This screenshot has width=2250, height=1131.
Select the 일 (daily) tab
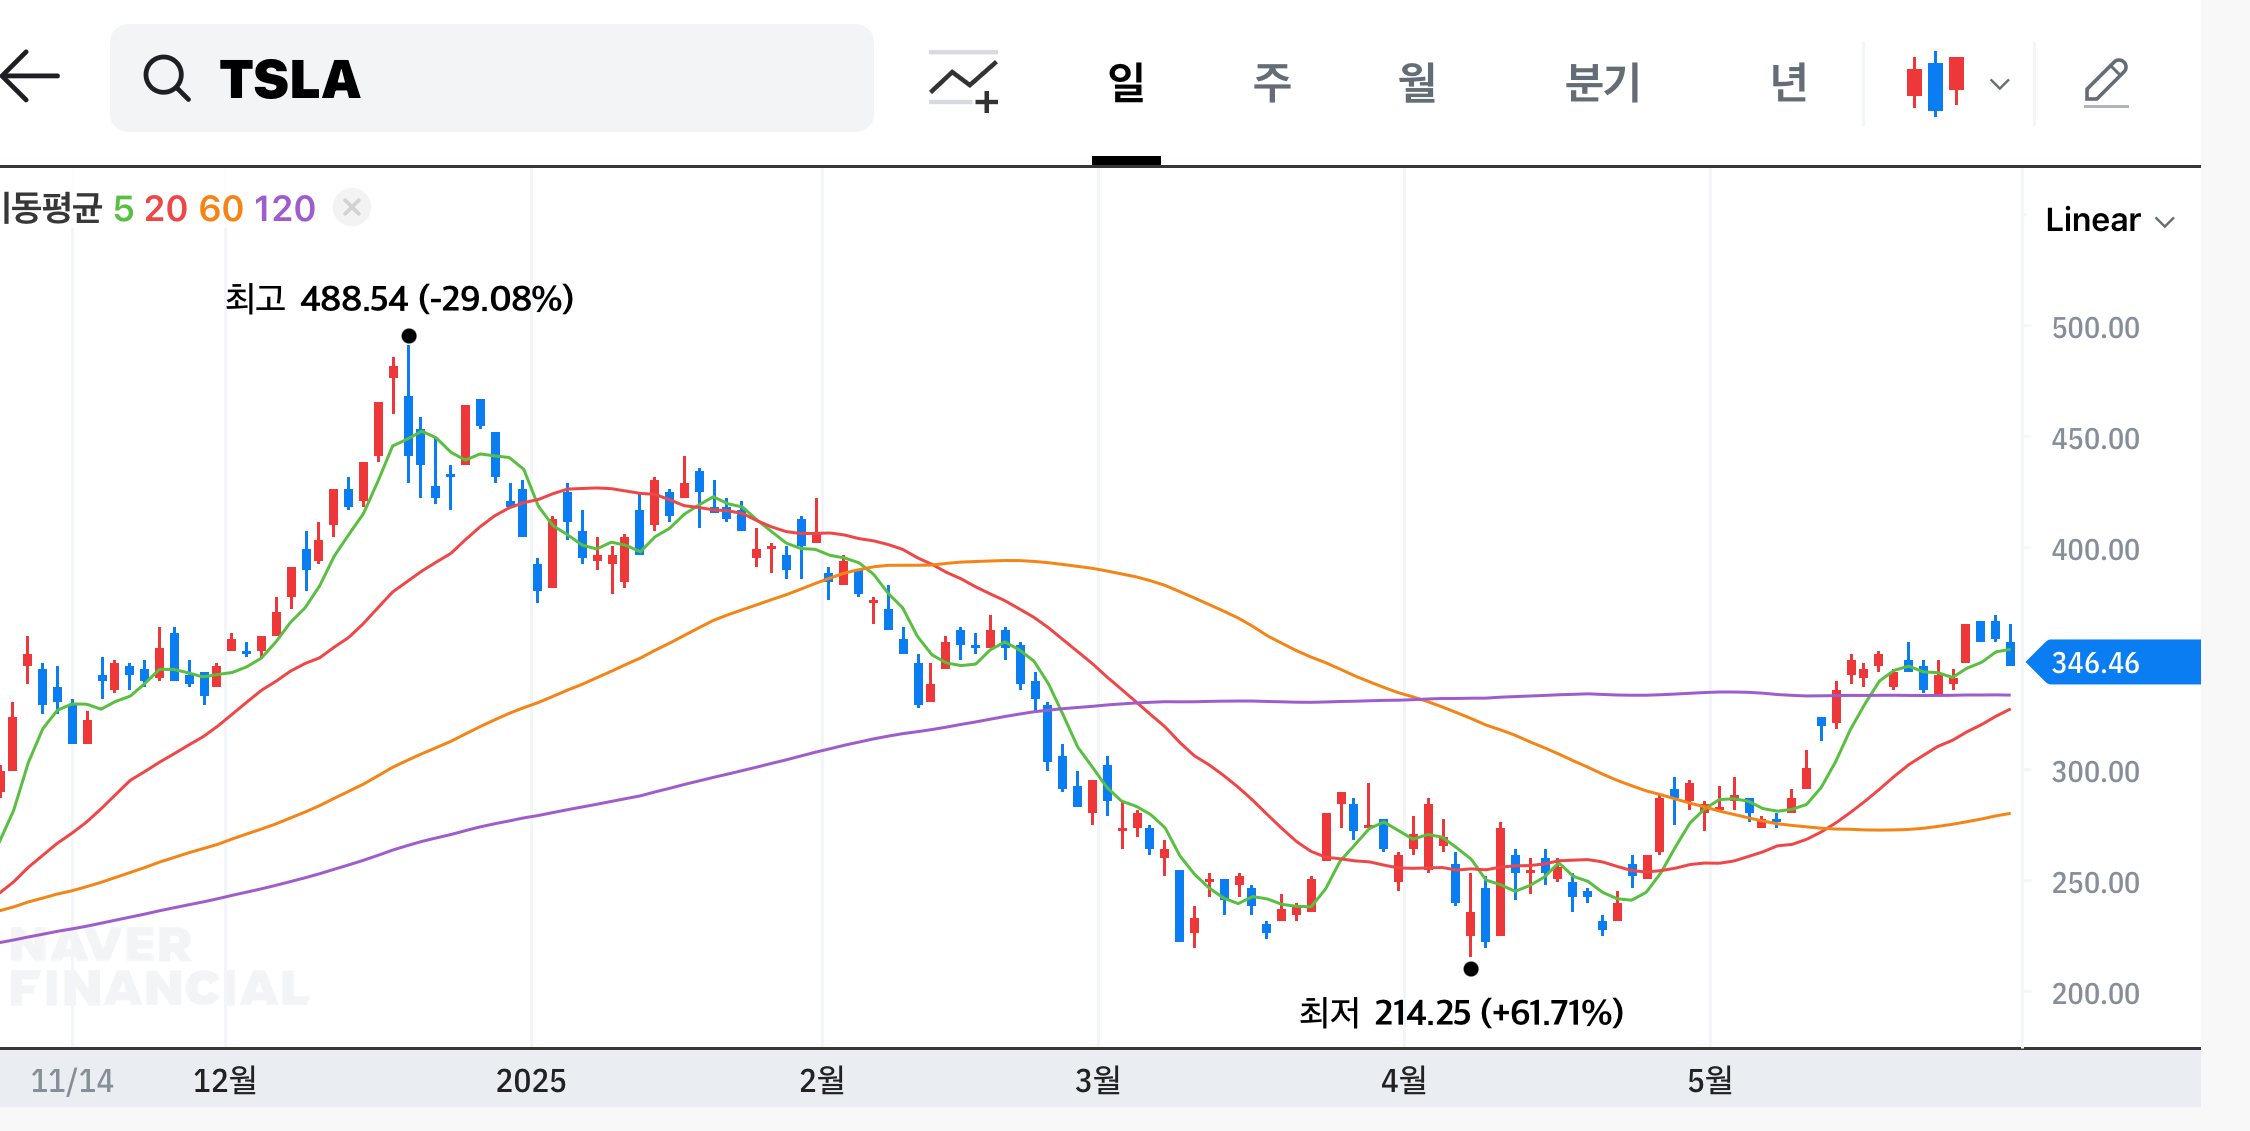tap(1126, 82)
